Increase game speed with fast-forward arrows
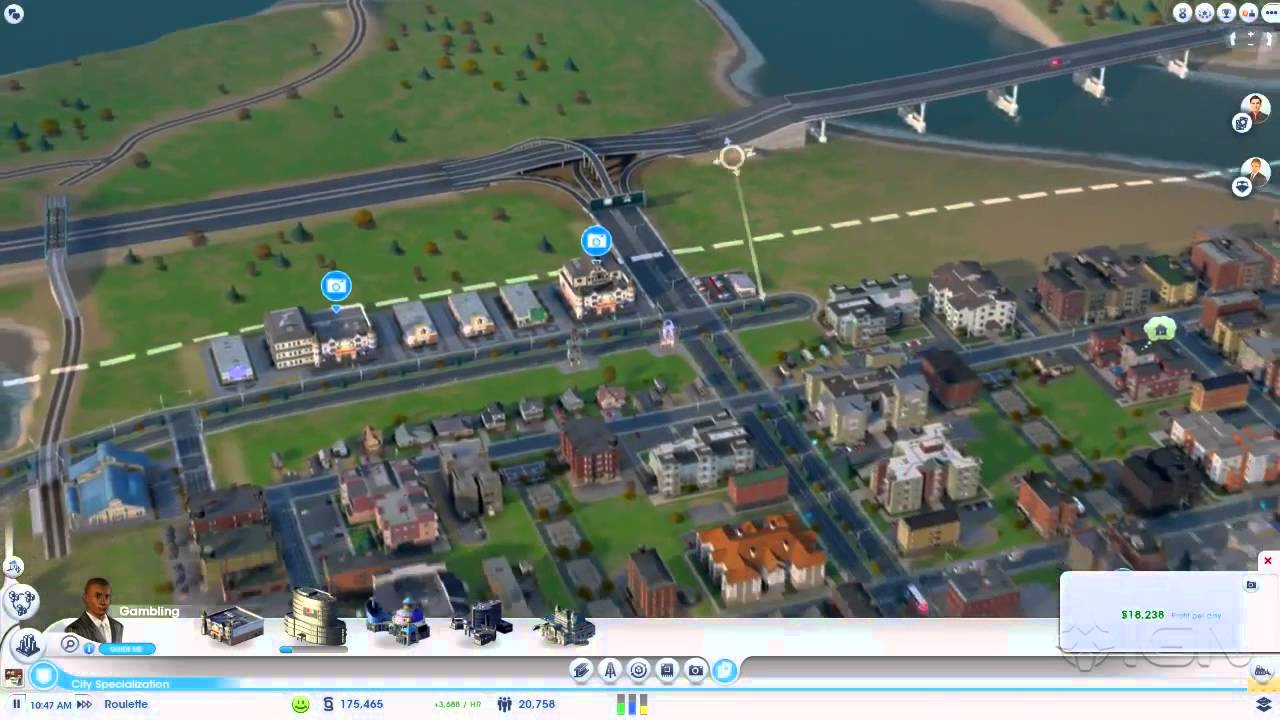 pyautogui.click(x=84, y=704)
